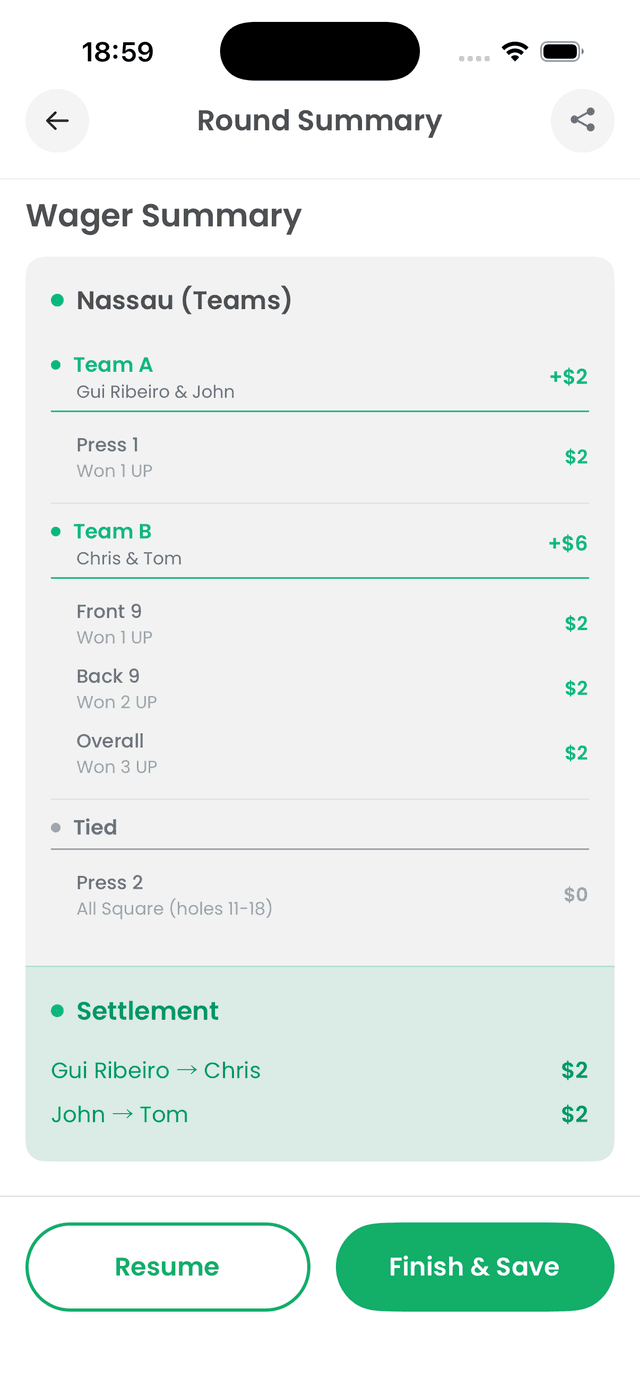Screen dimensions: 640x1391
Task: Tap the back arrow icon
Action: [x=57, y=120]
